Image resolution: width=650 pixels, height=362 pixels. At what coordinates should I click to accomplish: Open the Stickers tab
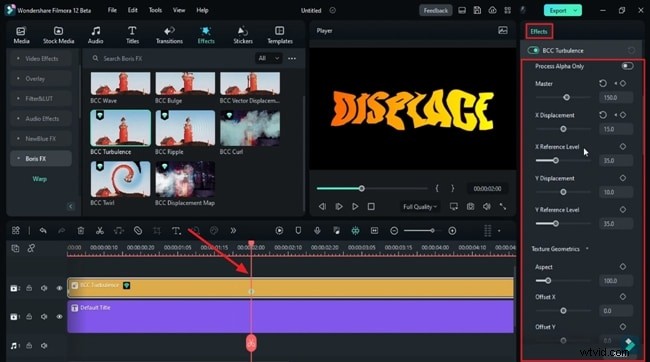point(243,35)
